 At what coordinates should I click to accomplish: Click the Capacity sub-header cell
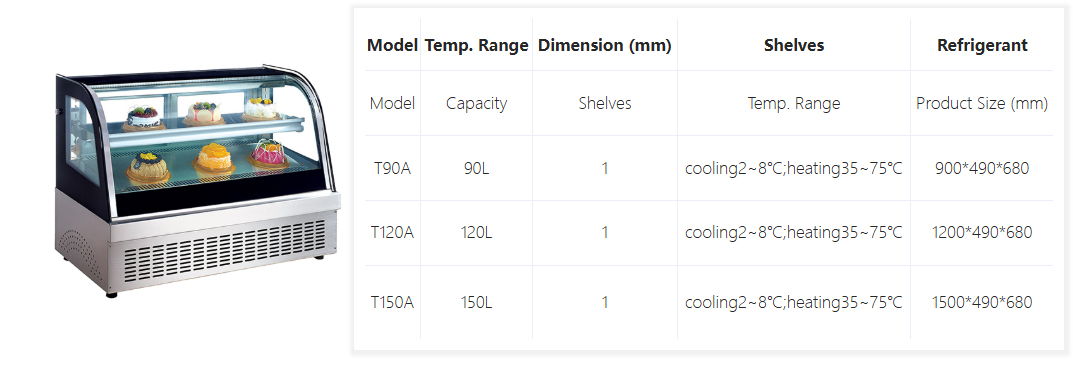[476, 104]
